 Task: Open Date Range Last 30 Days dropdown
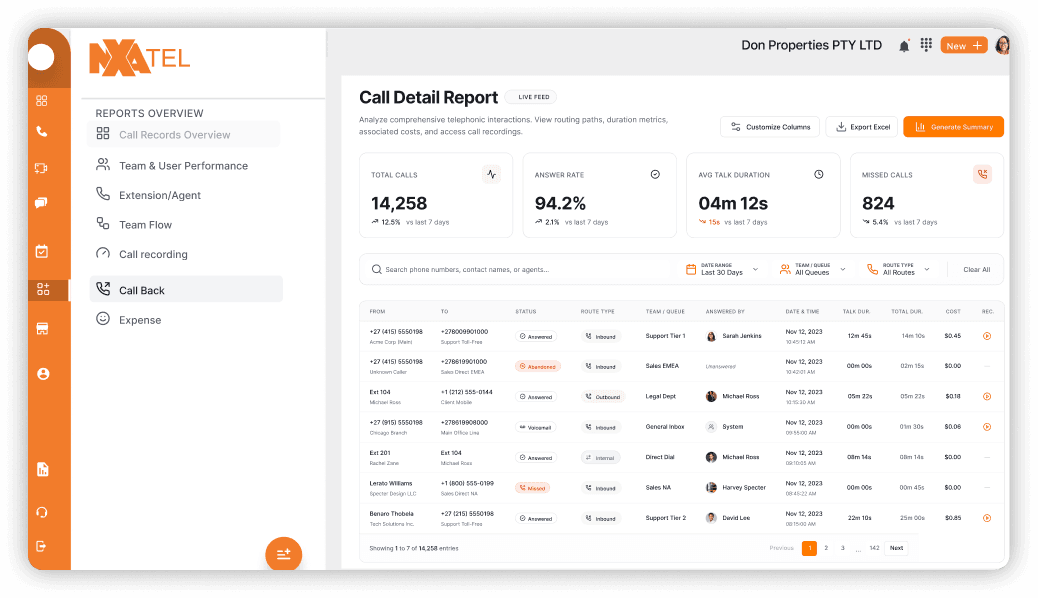[722, 270]
